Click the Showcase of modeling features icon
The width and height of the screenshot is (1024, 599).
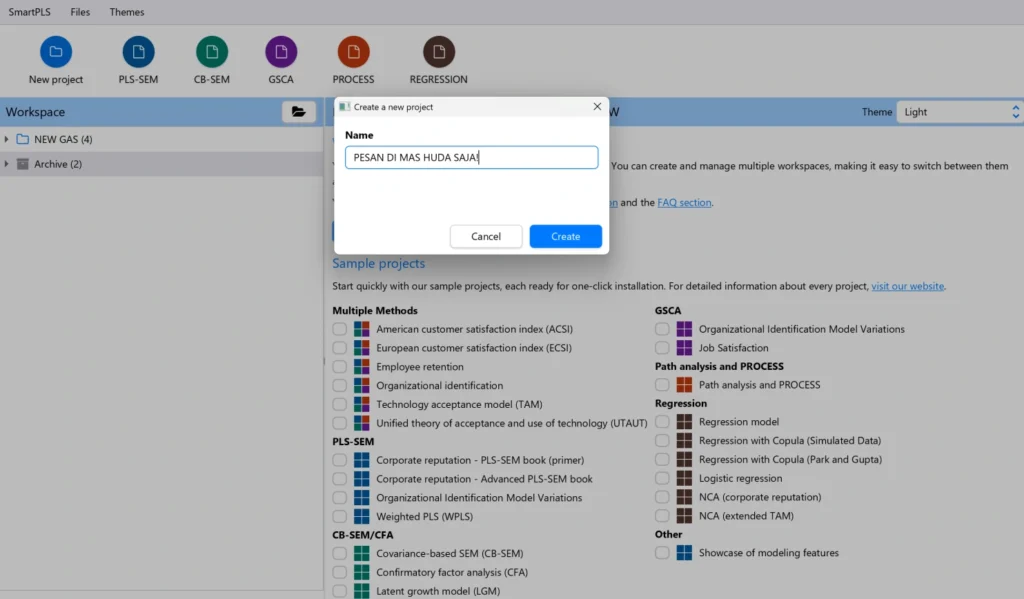684,553
